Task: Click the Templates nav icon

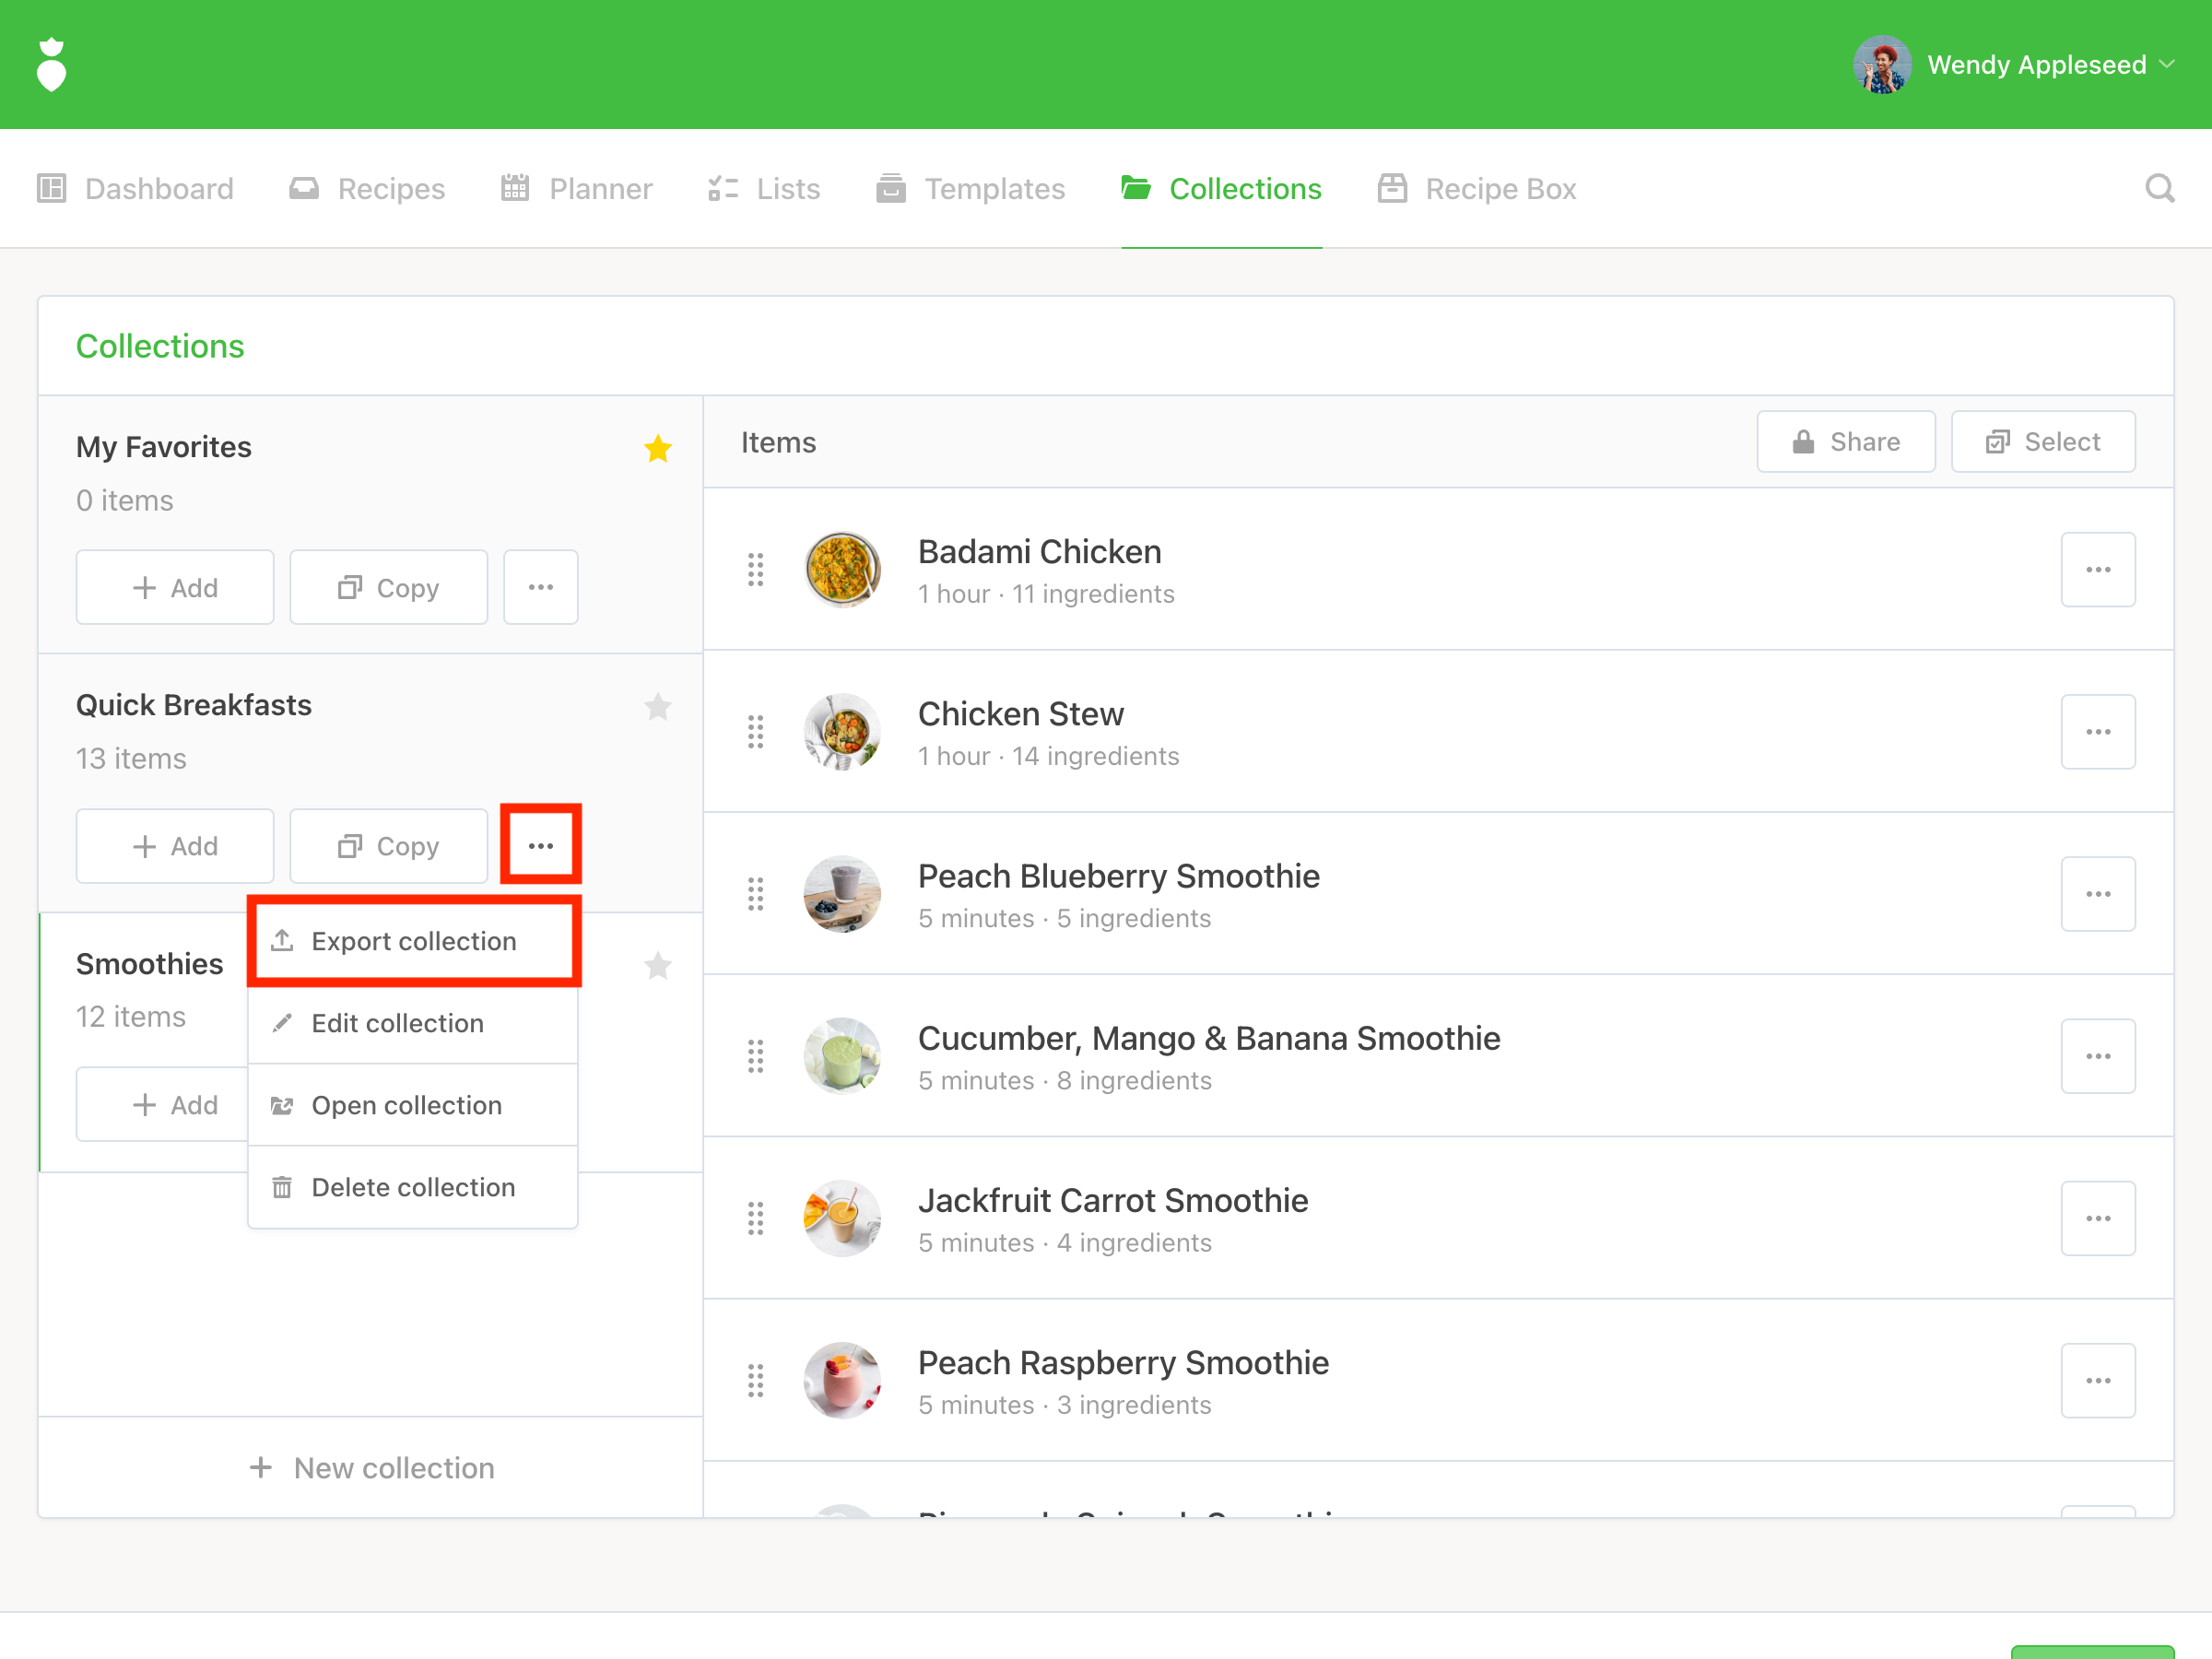Action: click(x=890, y=188)
